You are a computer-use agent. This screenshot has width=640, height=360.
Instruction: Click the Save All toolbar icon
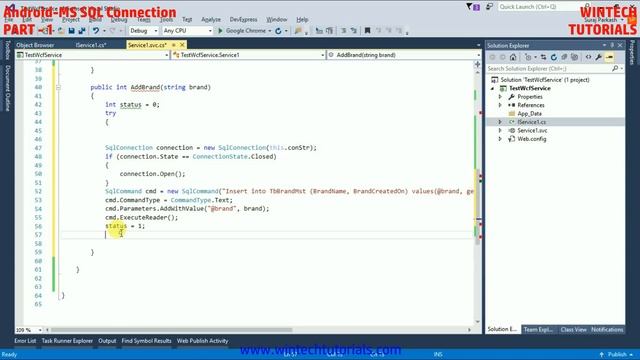(82, 31)
